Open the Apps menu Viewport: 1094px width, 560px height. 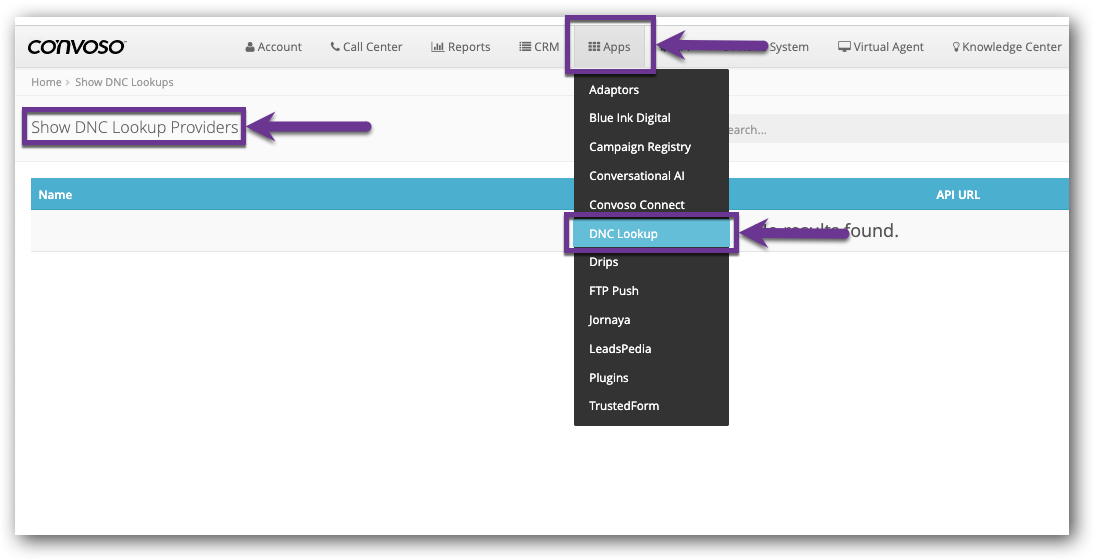[x=609, y=47]
